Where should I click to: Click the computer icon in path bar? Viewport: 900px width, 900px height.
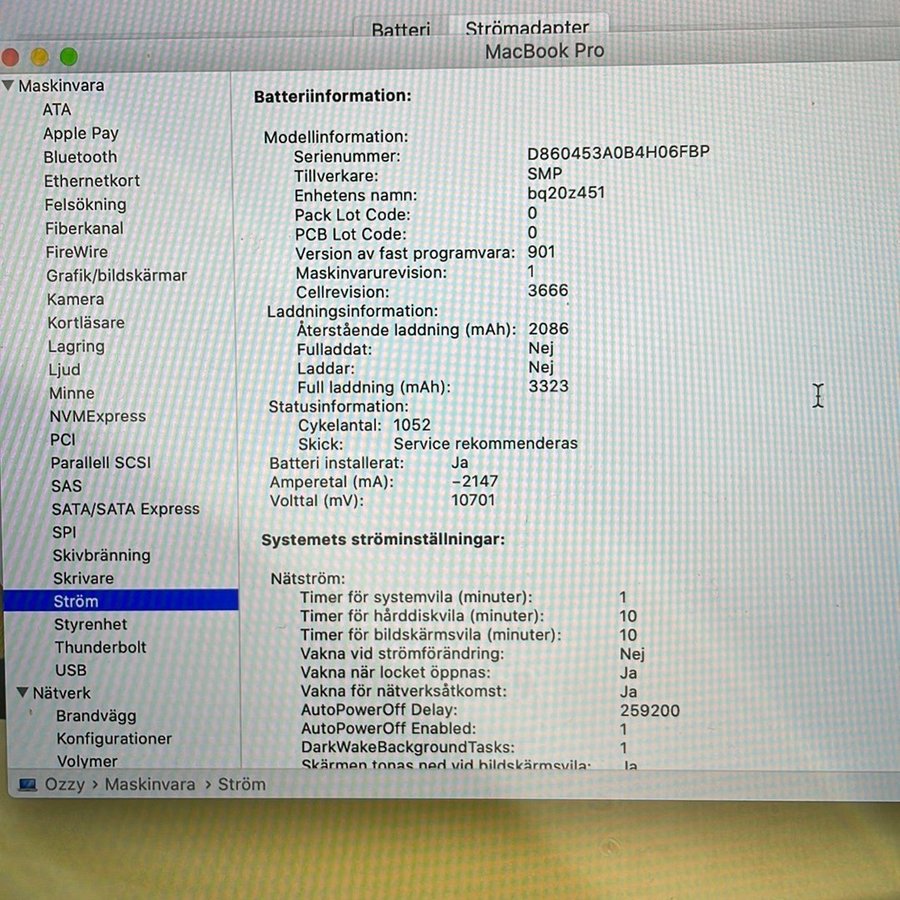(x=27, y=785)
